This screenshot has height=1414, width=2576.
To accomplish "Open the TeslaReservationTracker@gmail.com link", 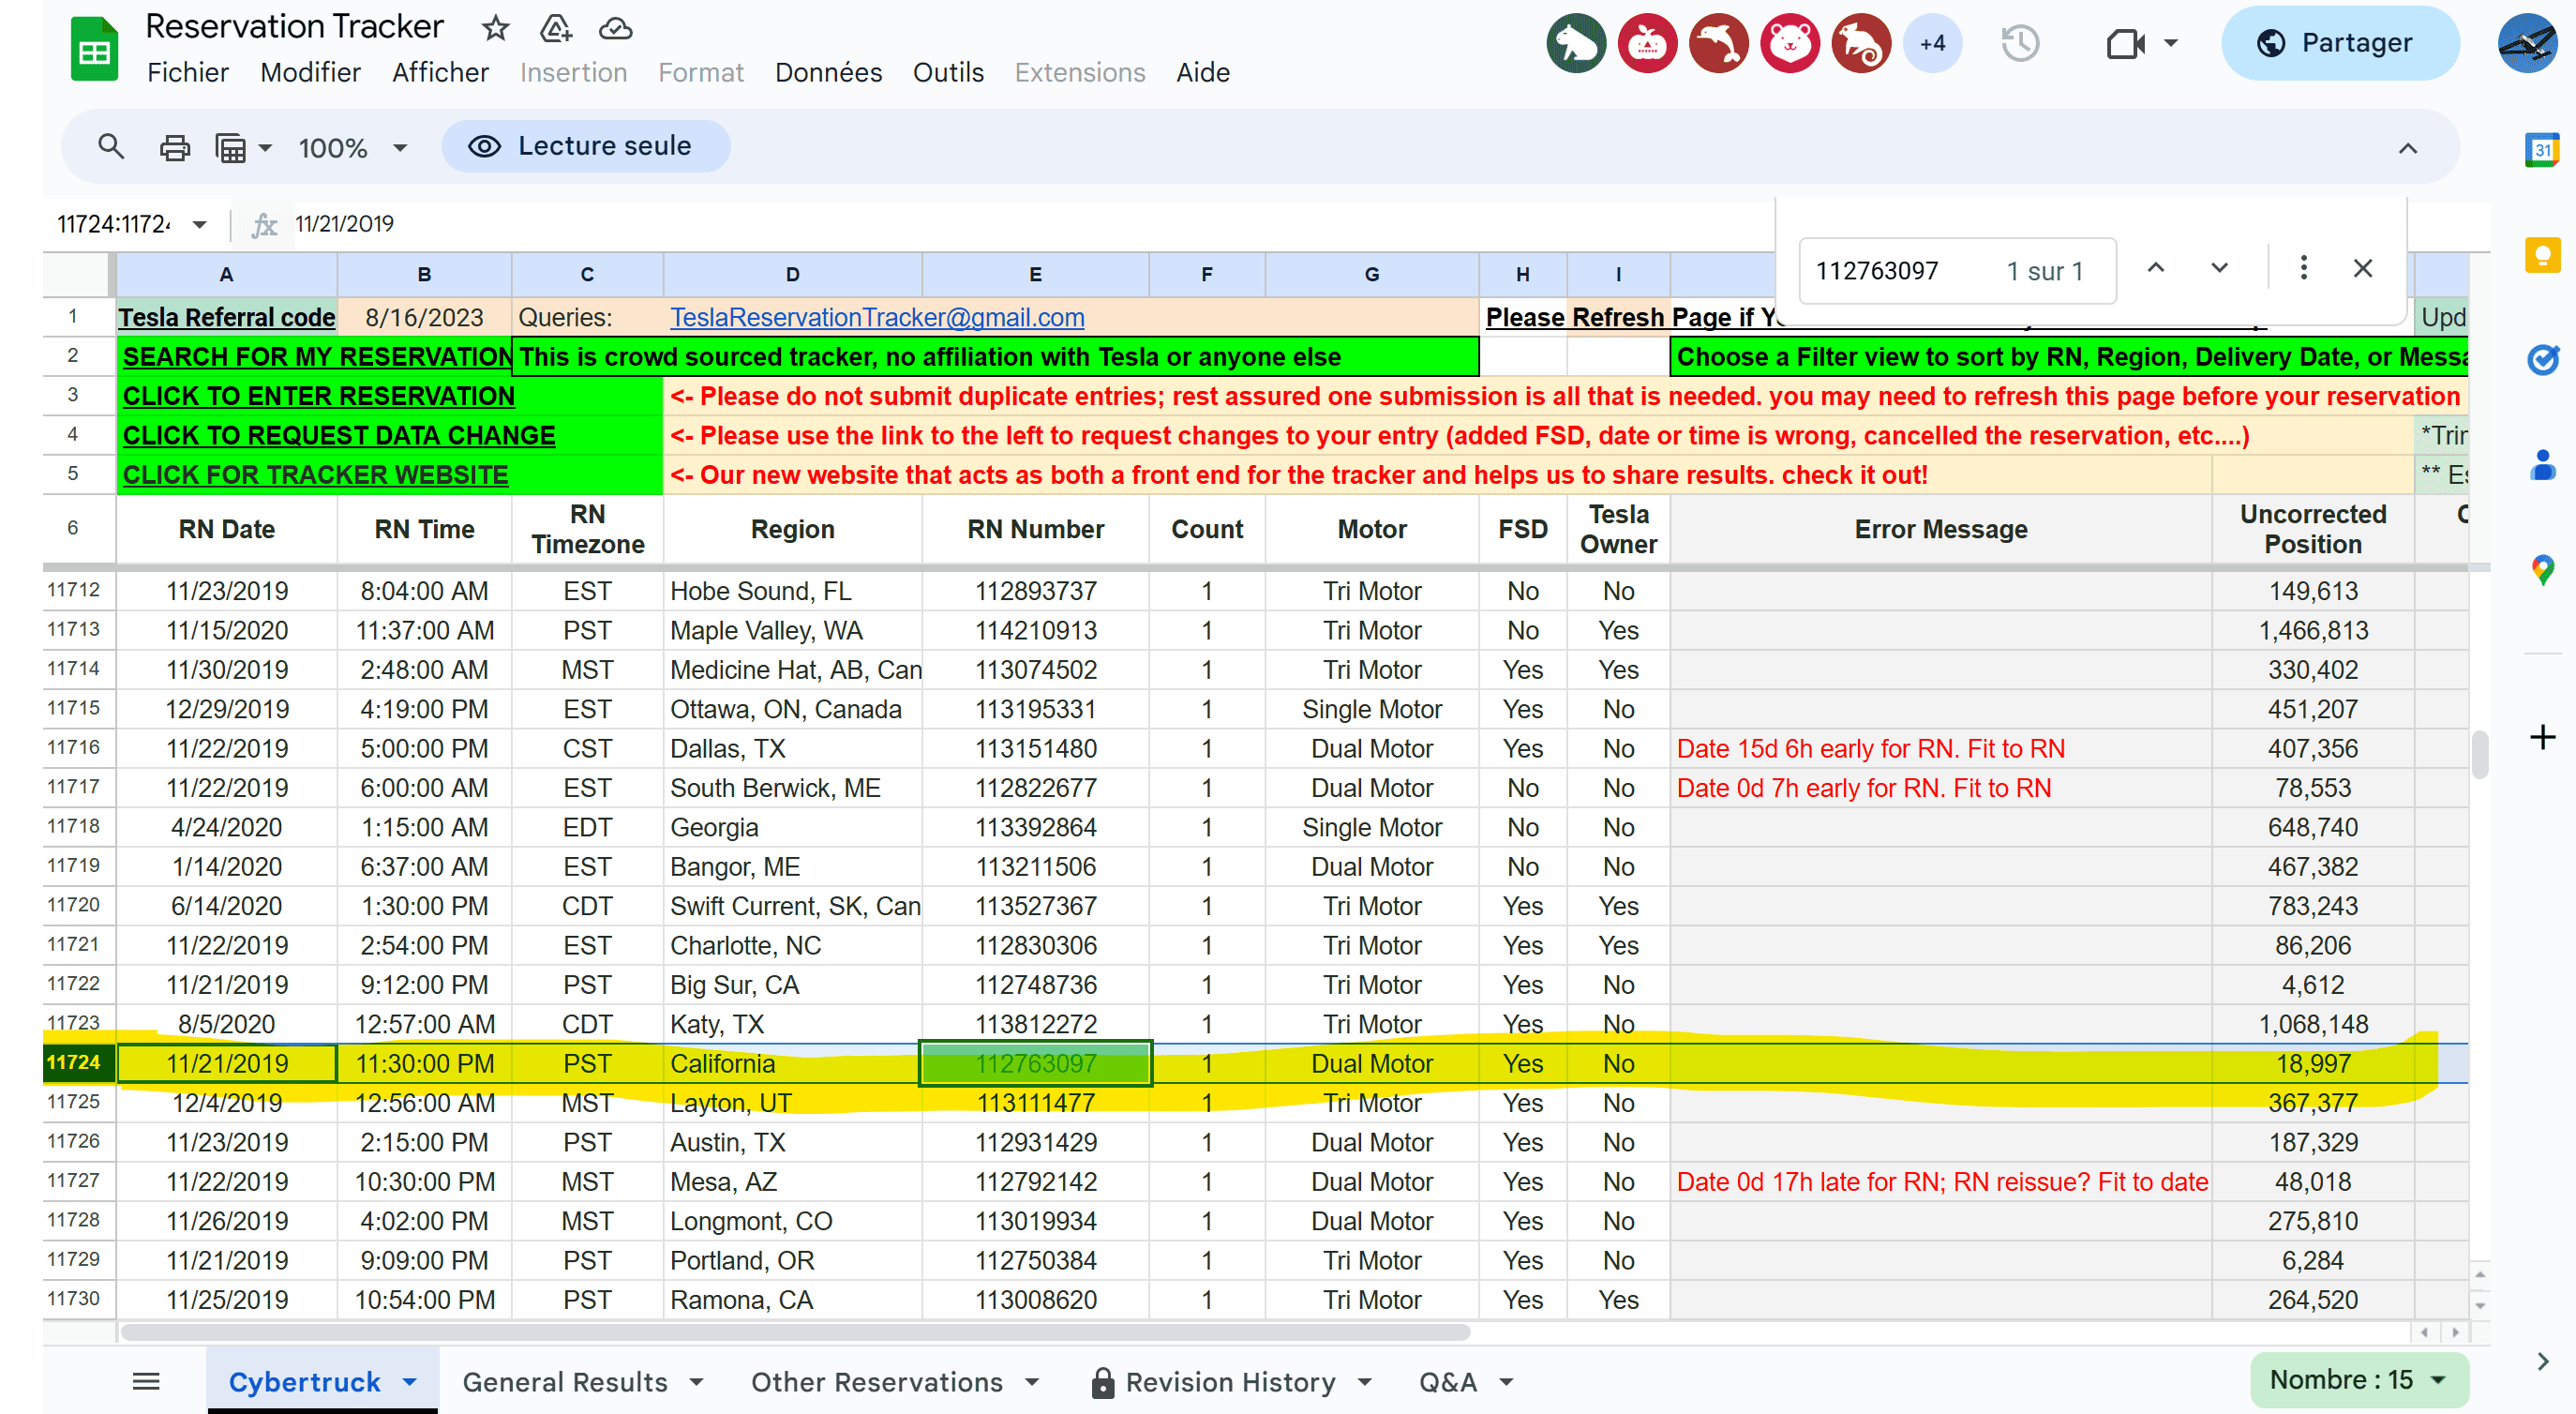I will coord(877,317).
